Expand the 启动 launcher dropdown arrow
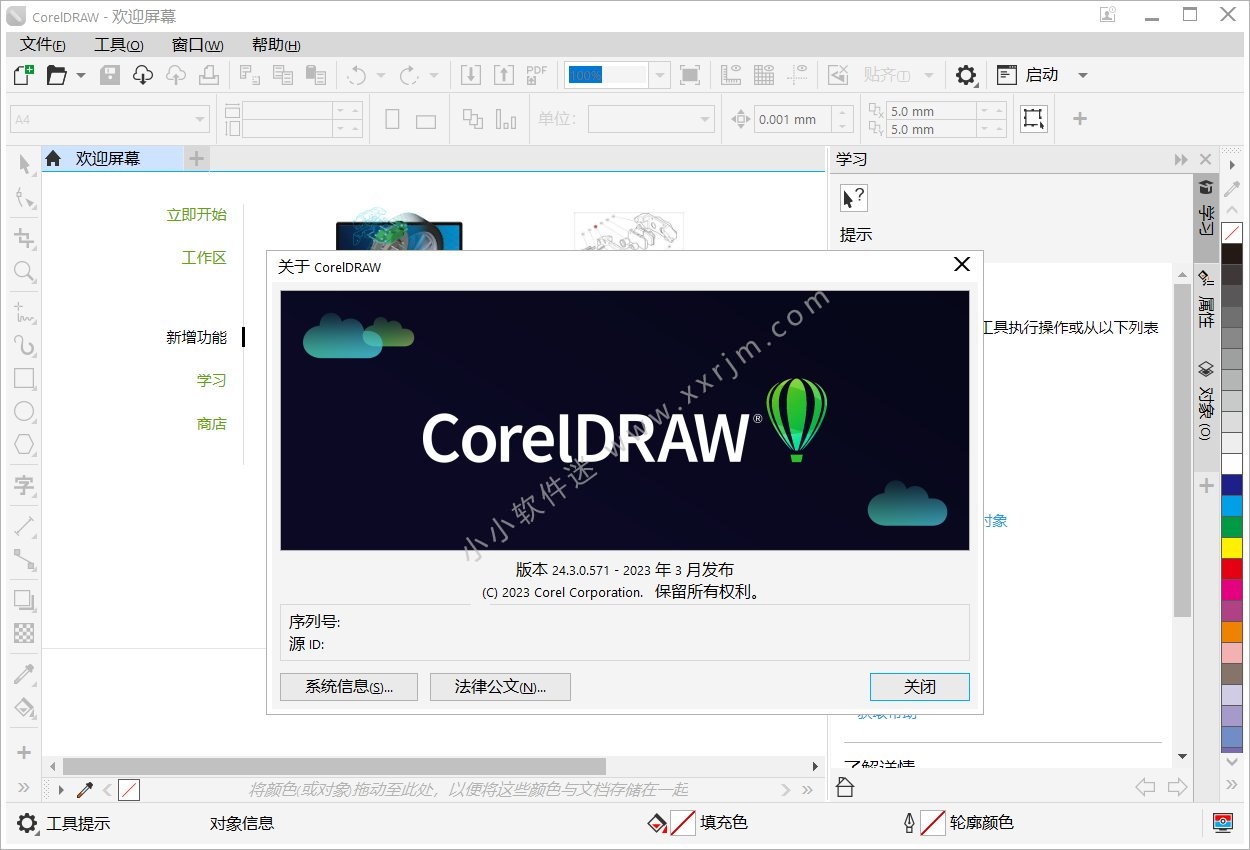 click(1082, 75)
